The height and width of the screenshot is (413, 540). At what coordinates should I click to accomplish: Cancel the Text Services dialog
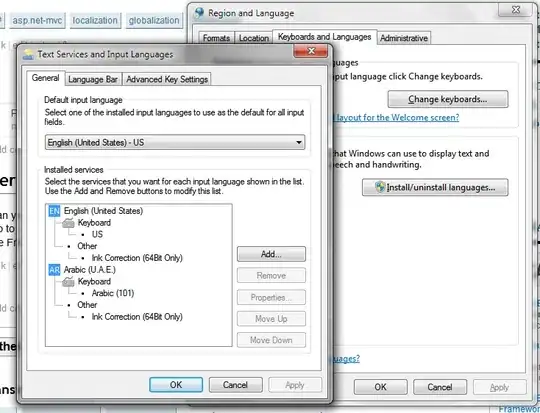click(x=235, y=384)
